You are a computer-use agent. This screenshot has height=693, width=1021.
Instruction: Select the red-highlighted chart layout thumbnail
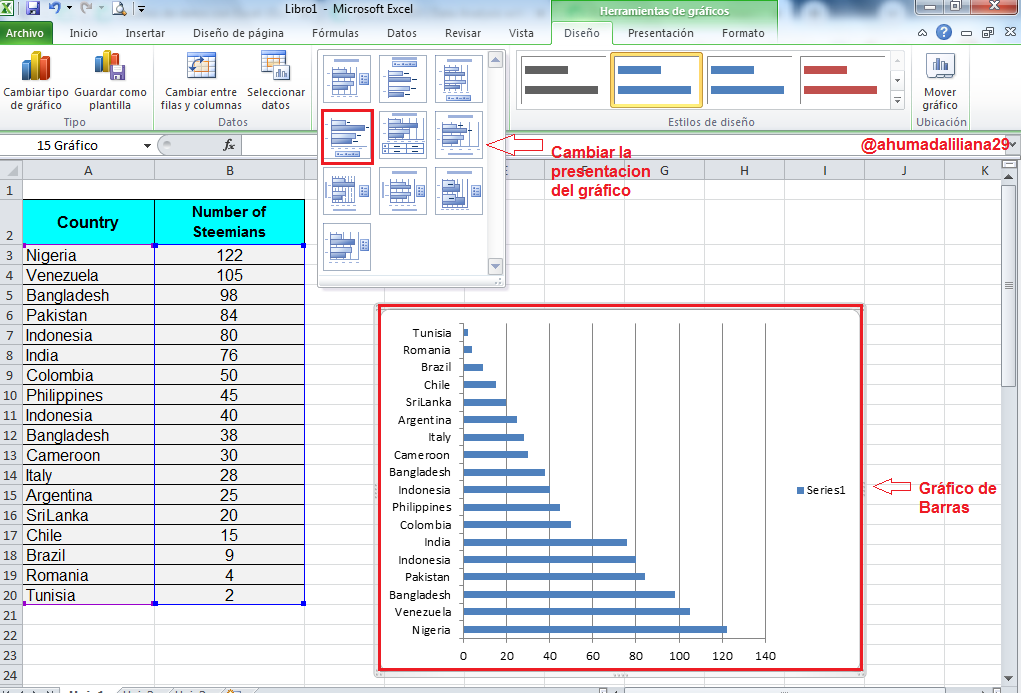[347, 136]
